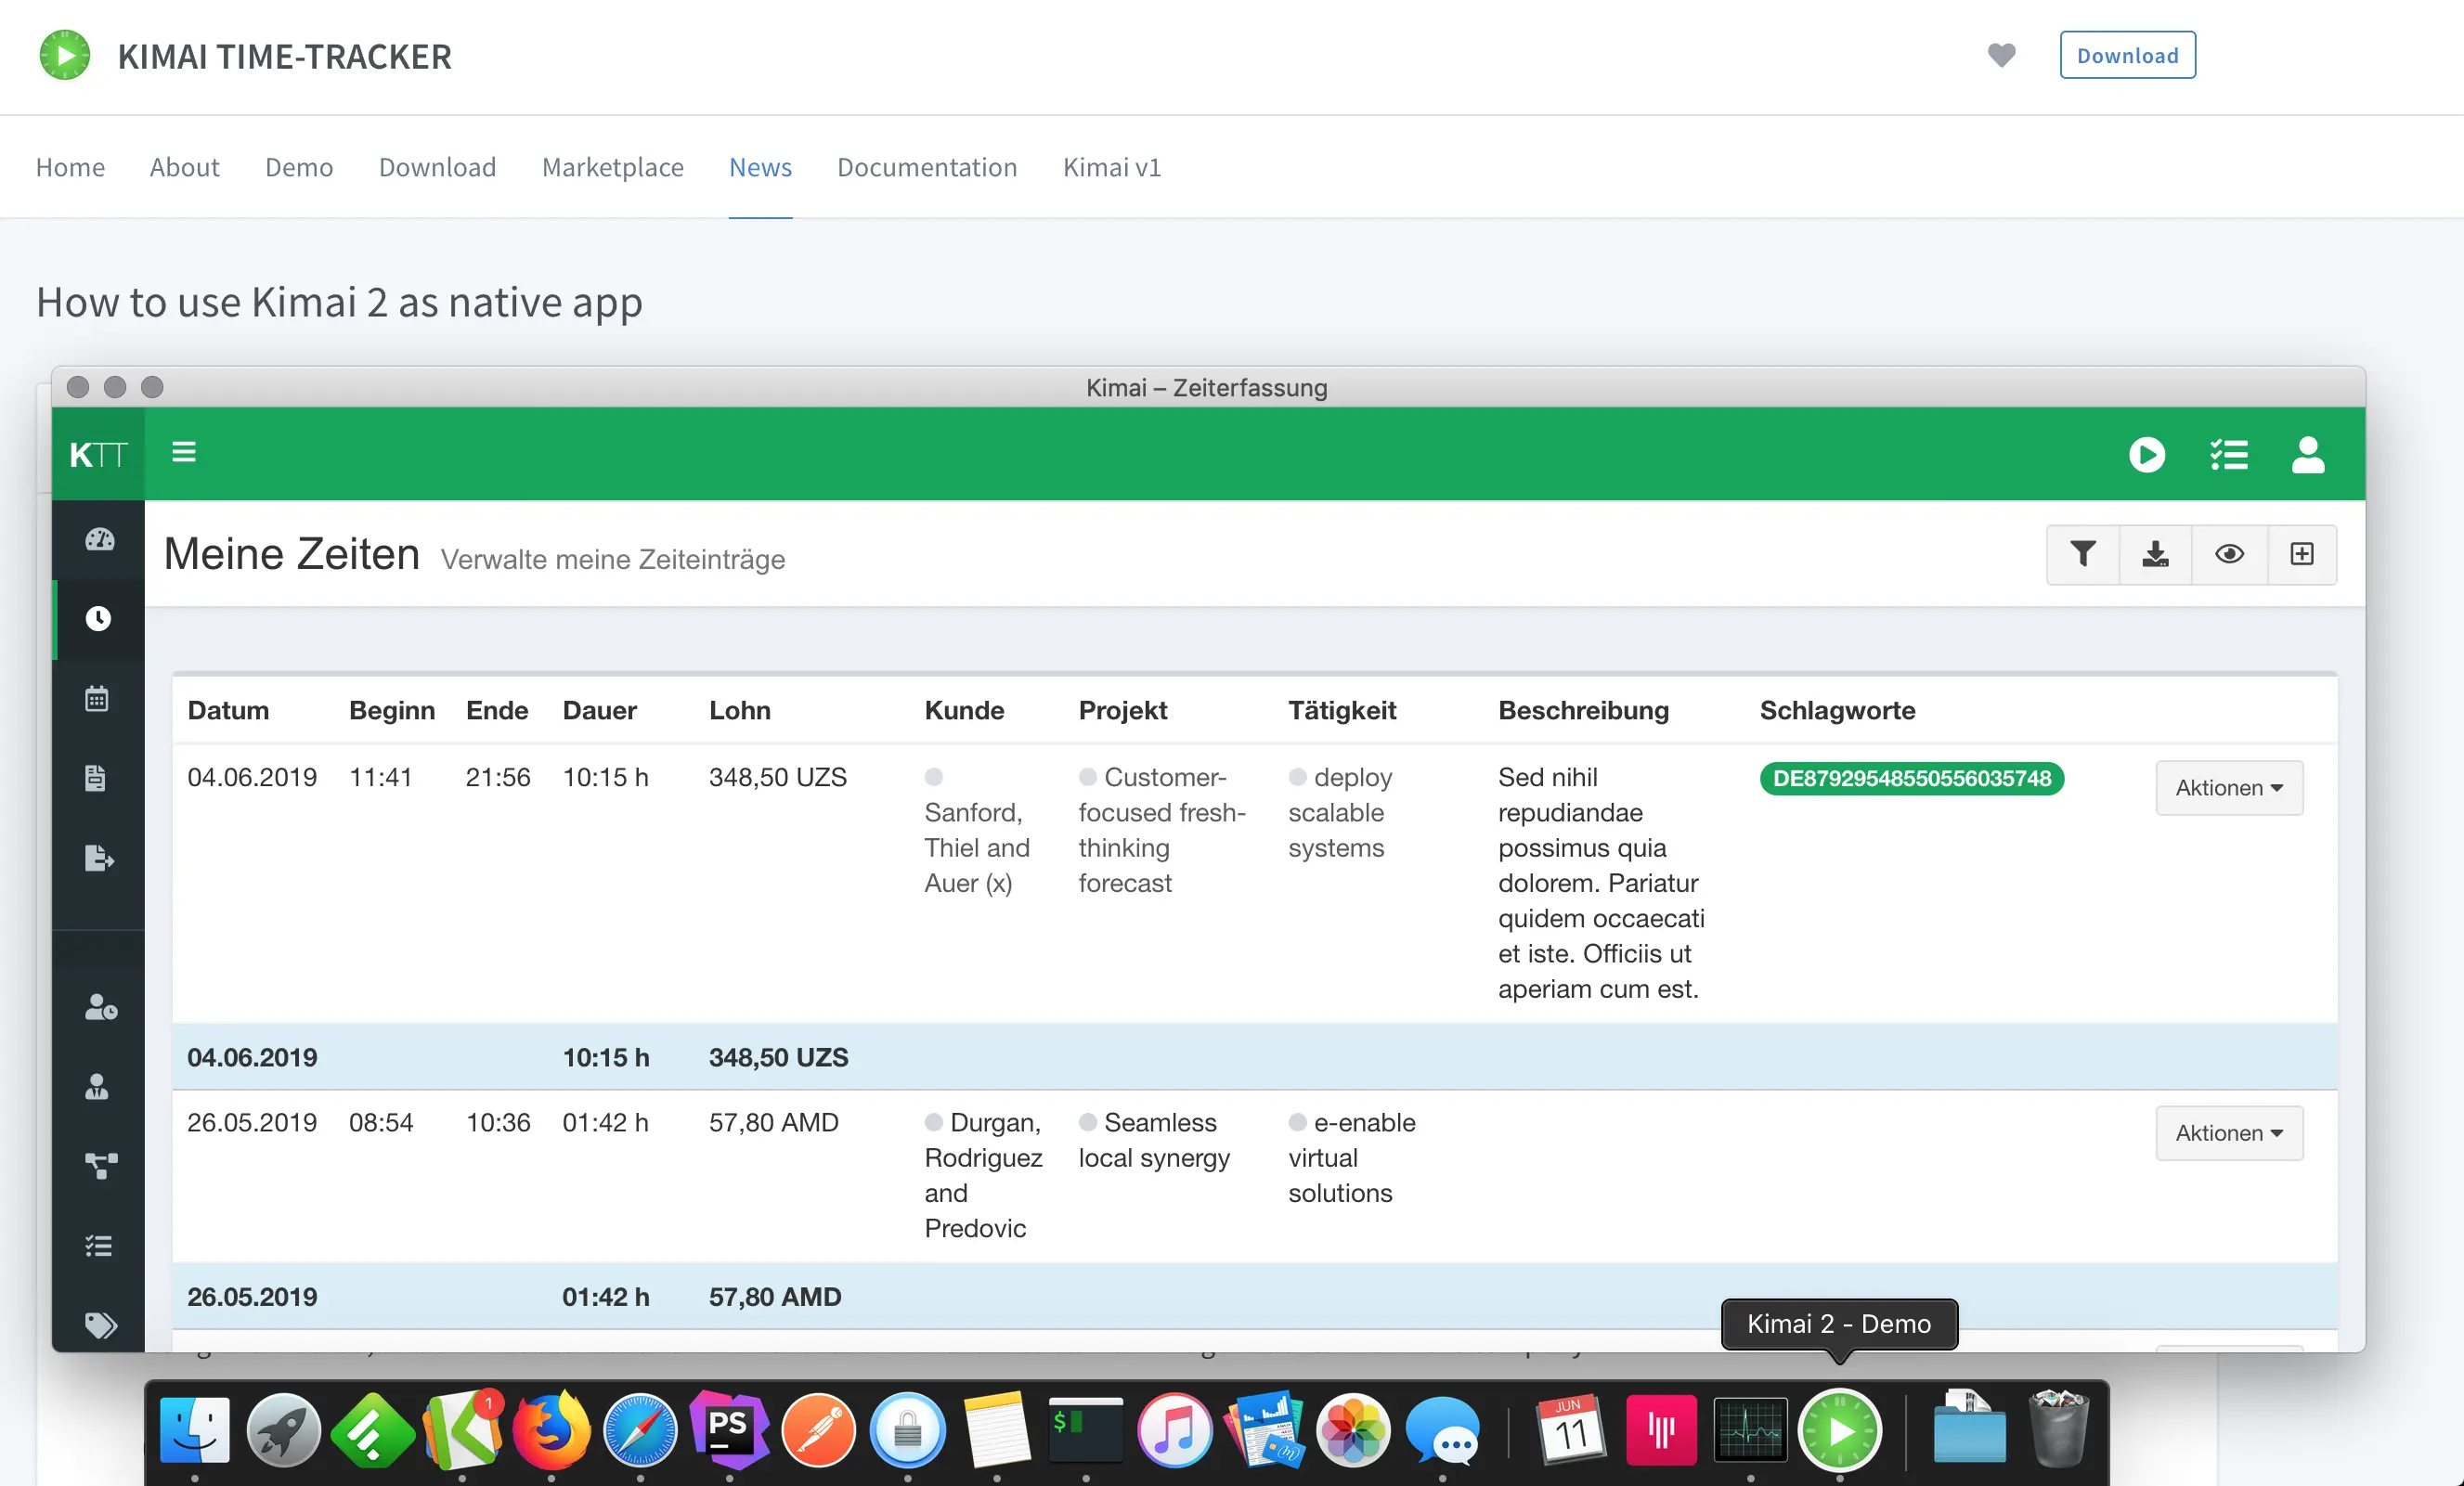Open the tags sidebar icon

click(x=101, y=1326)
